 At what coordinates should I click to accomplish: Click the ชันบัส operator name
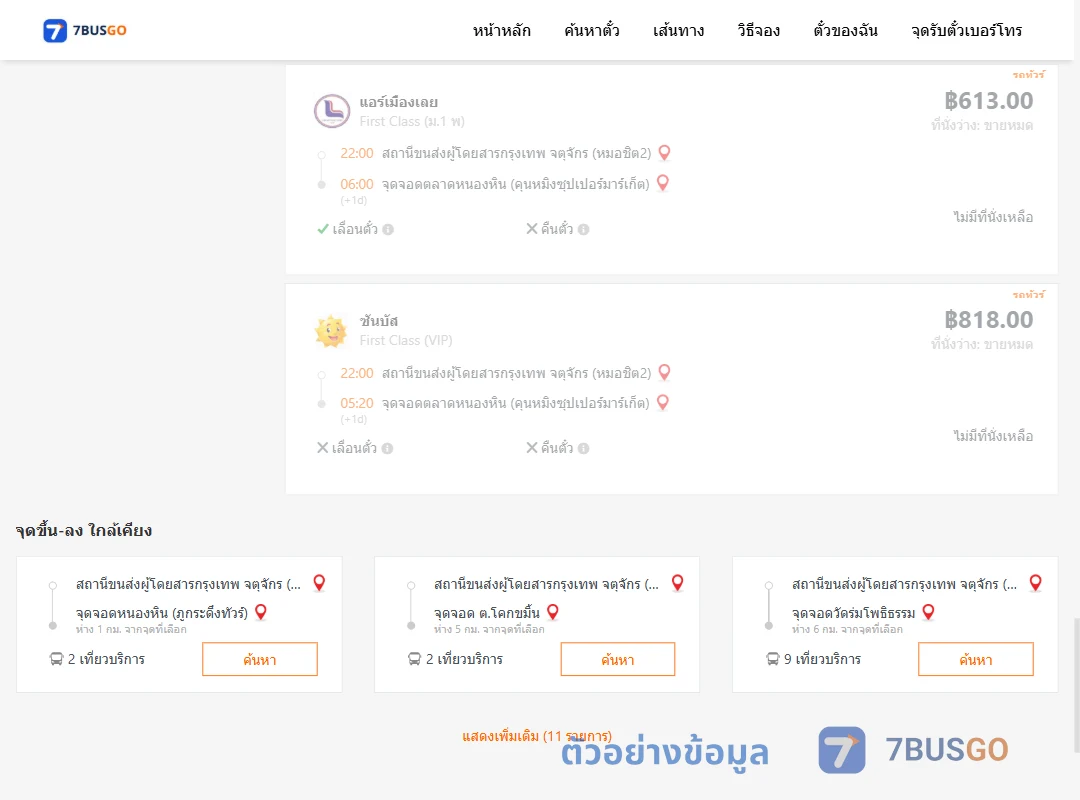pos(379,321)
